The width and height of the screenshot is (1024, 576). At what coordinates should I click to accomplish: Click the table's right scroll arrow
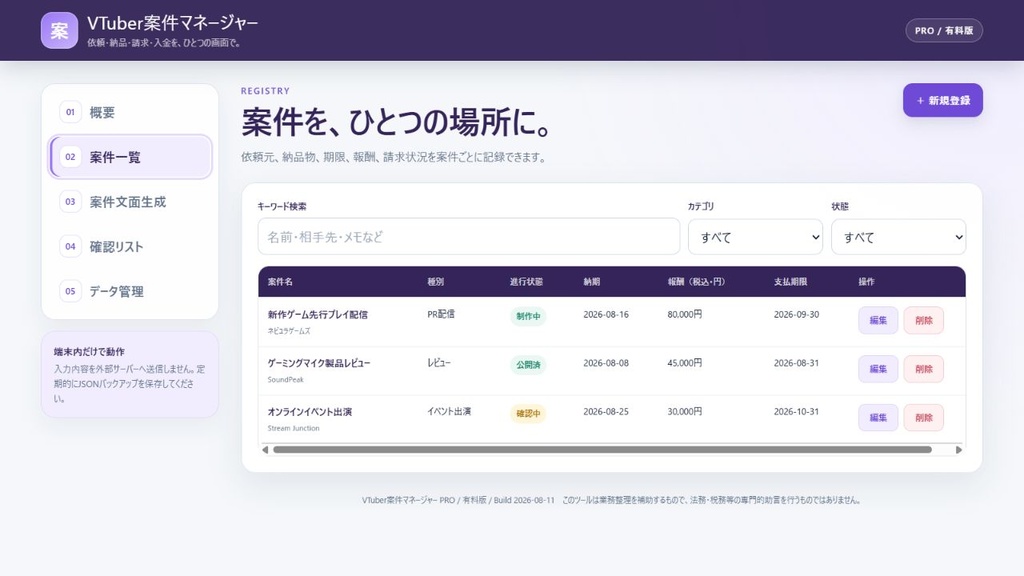click(x=959, y=449)
